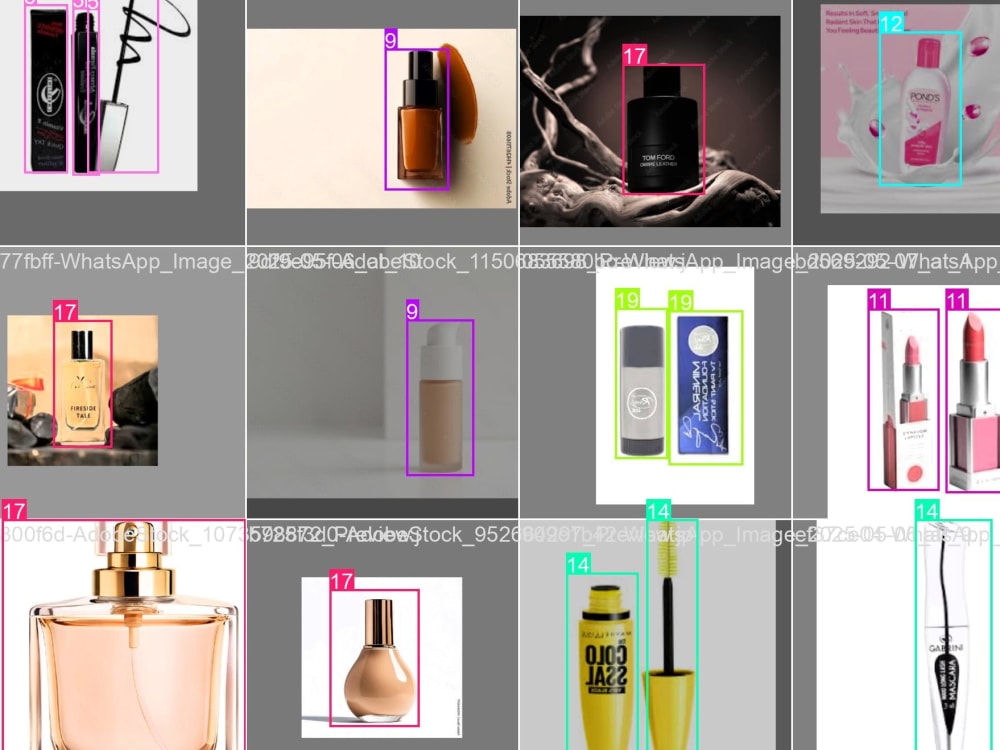Click label 9 above beige pump bottle
The image size is (1000, 750).
pyautogui.click(x=413, y=311)
